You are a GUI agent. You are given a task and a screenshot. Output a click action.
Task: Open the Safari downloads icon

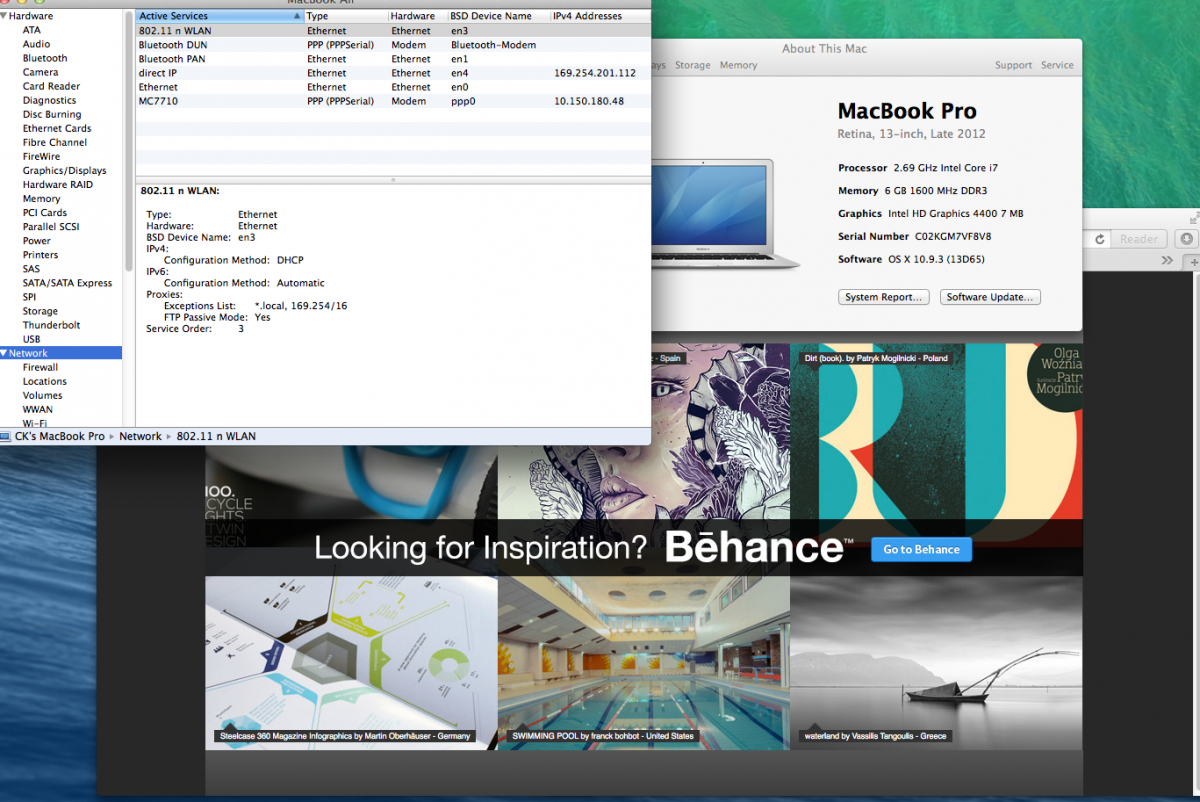click(1186, 239)
